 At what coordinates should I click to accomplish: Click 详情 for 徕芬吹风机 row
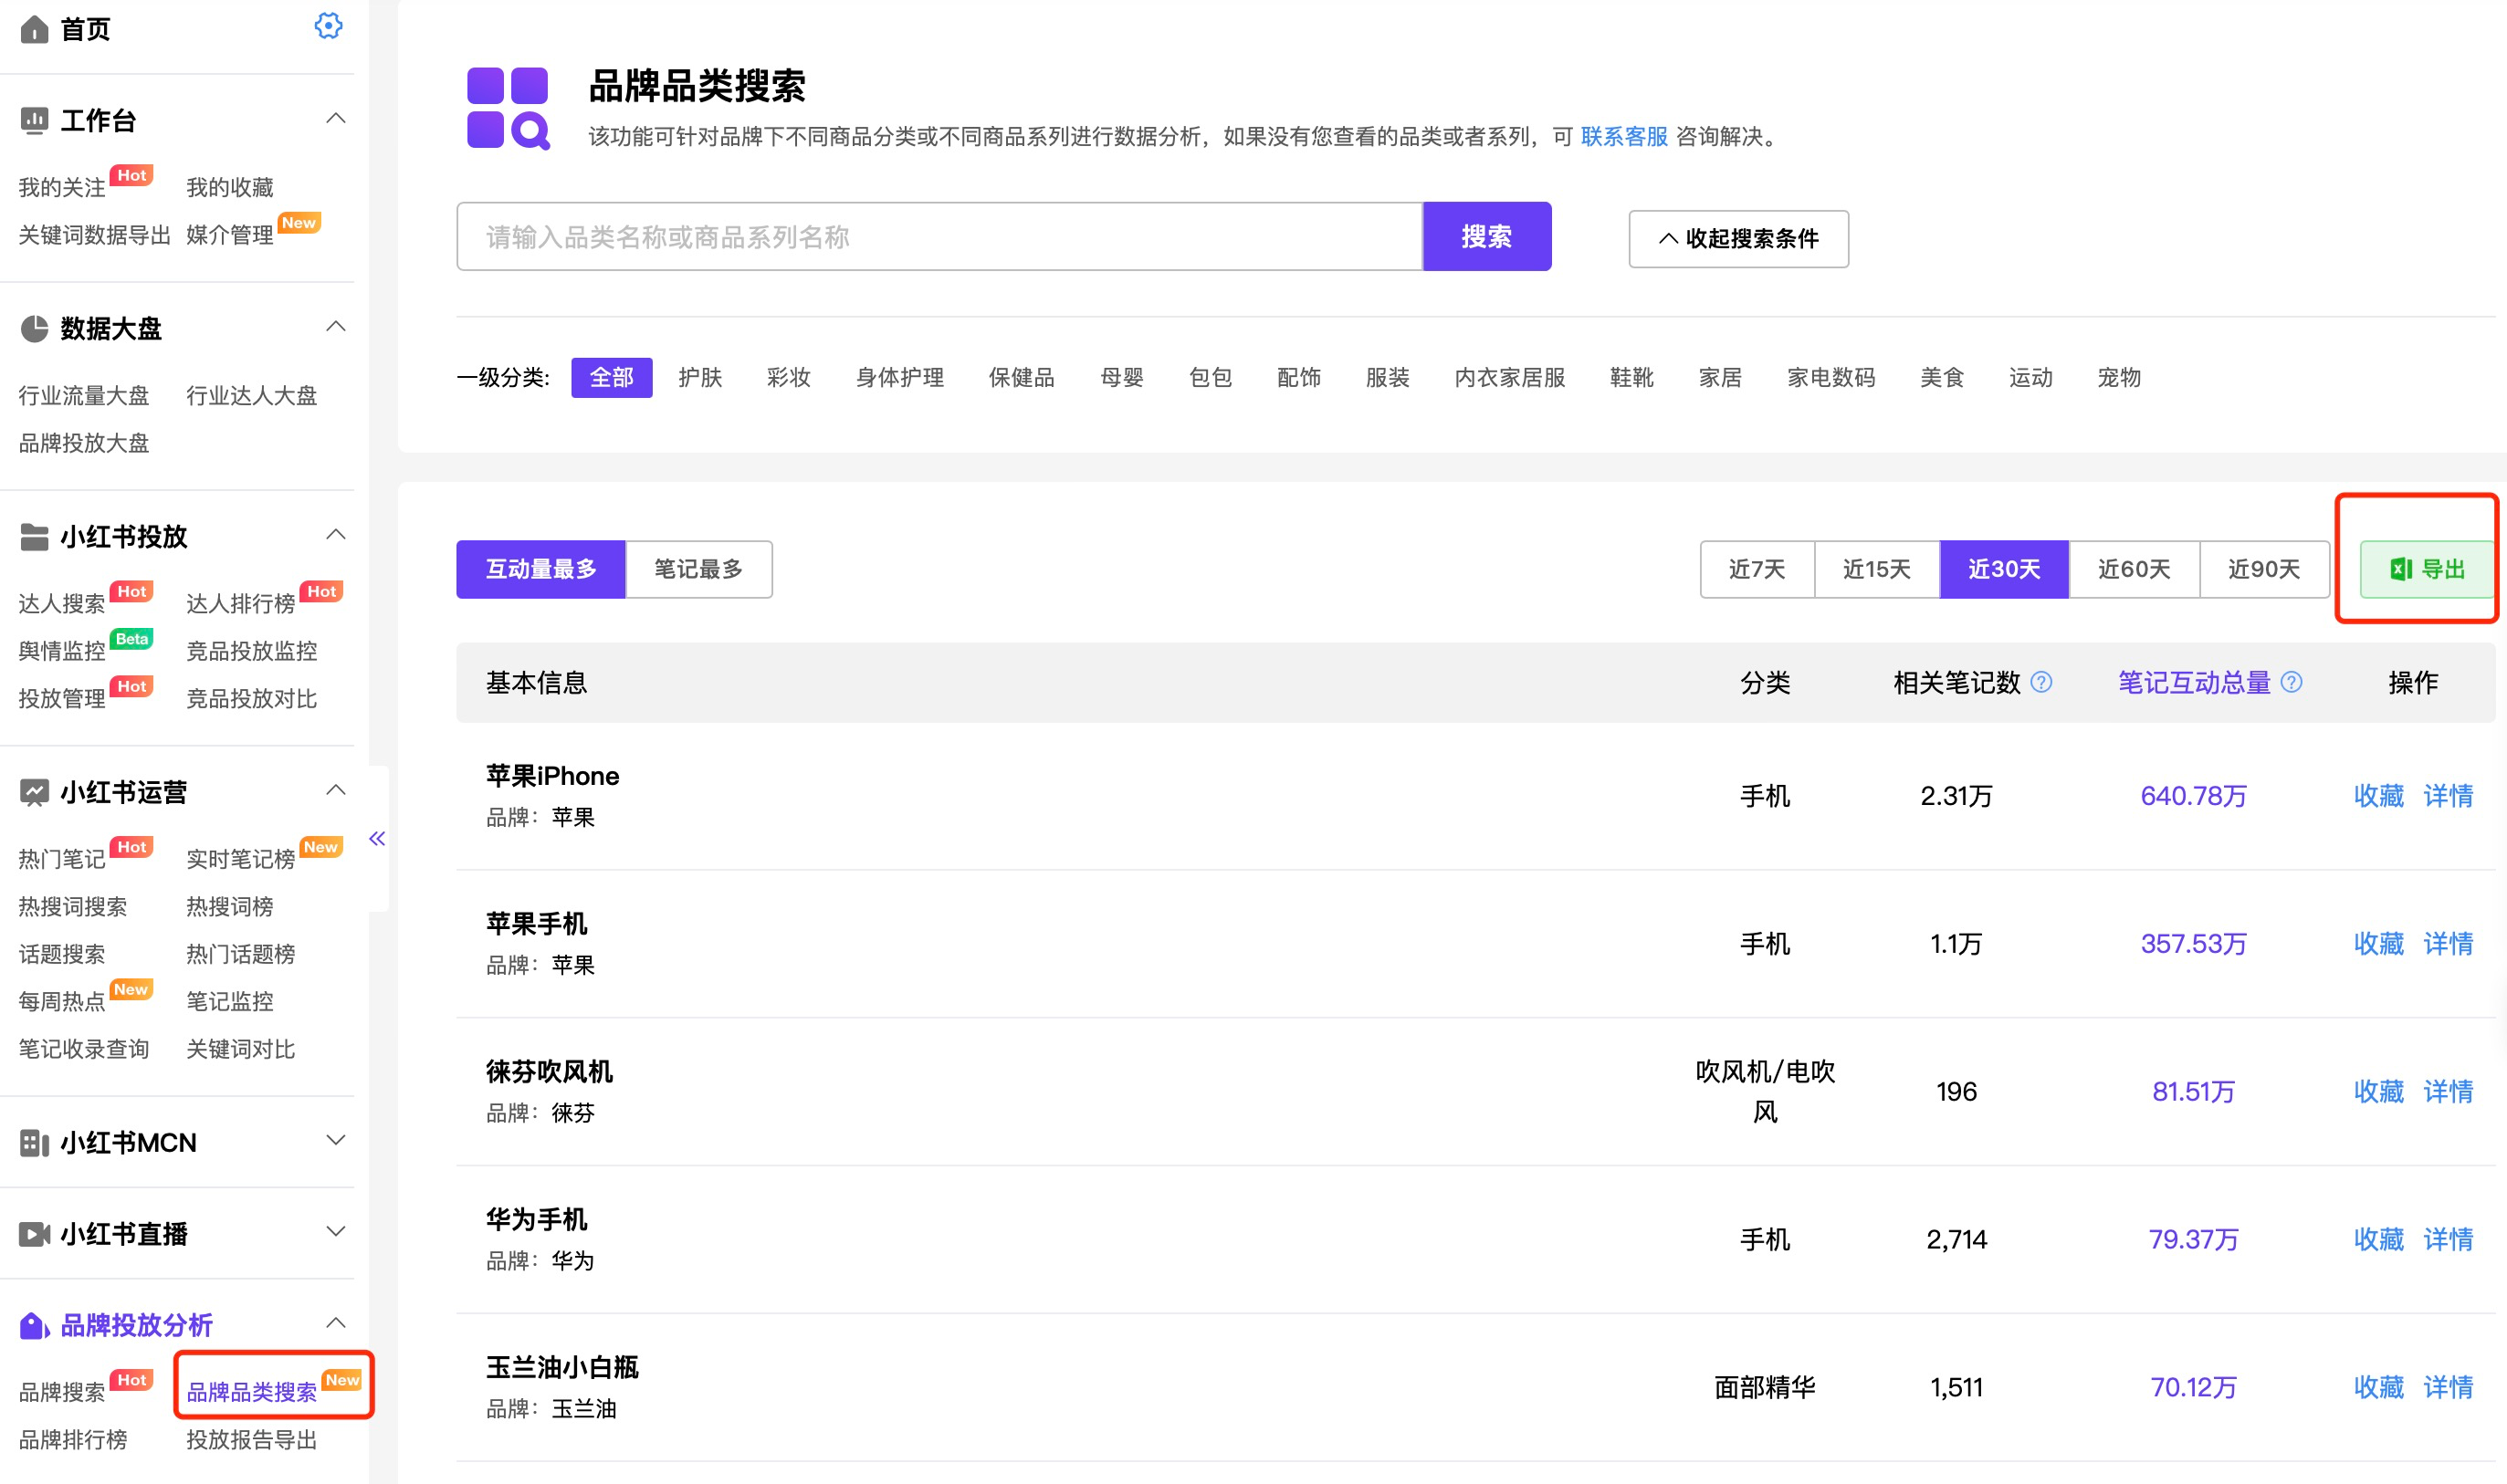coord(2448,1092)
